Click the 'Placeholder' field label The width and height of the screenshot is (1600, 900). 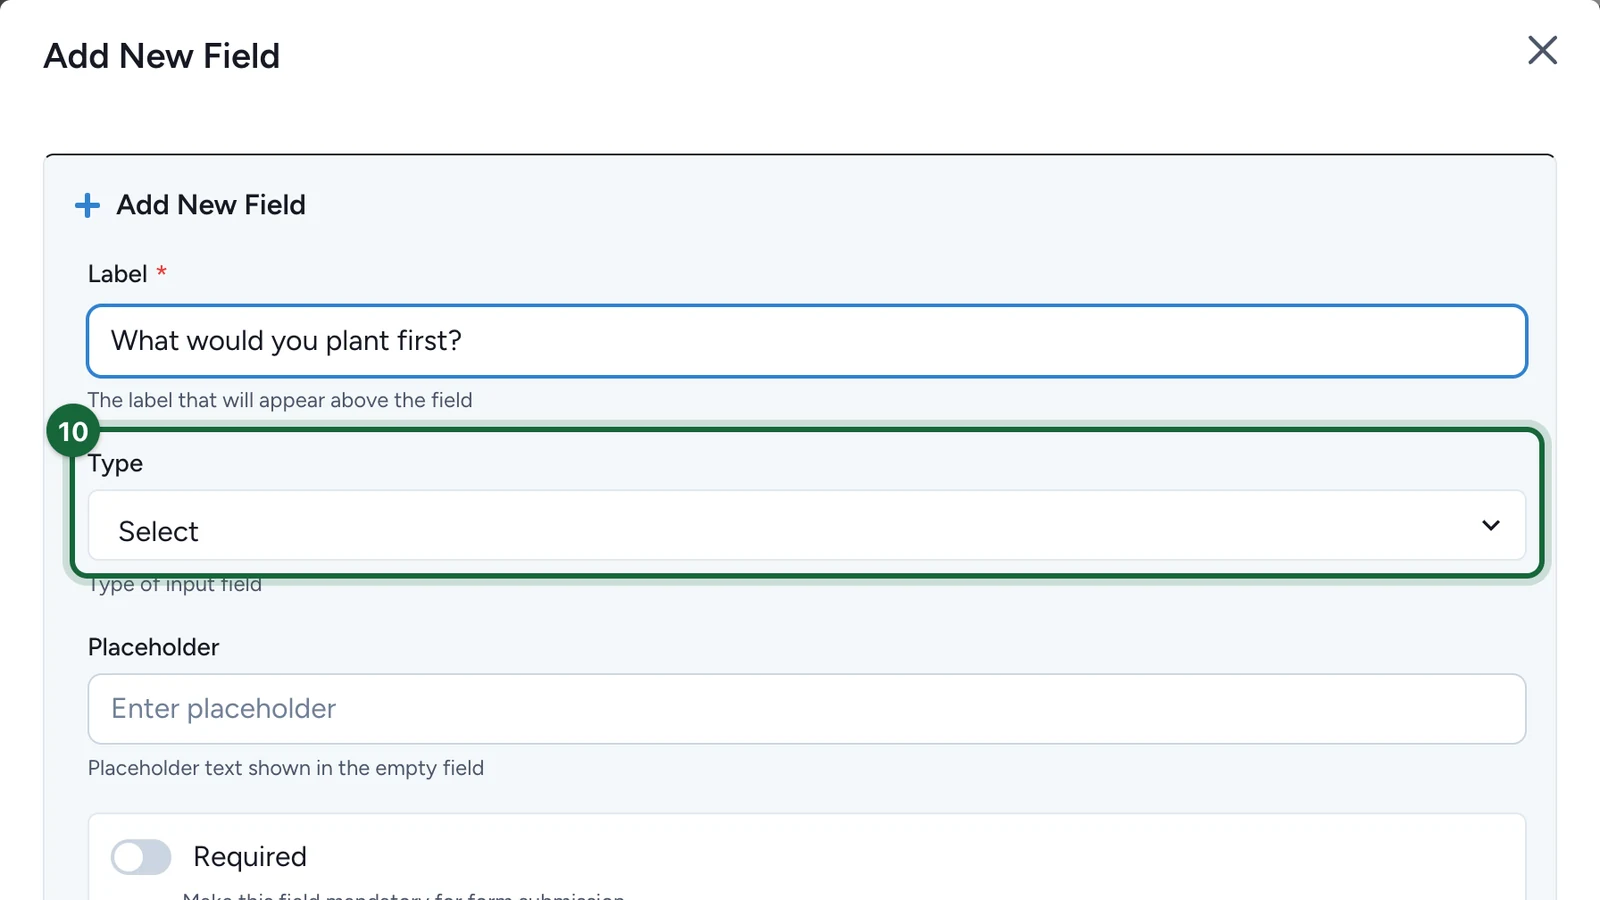pos(153,647)
